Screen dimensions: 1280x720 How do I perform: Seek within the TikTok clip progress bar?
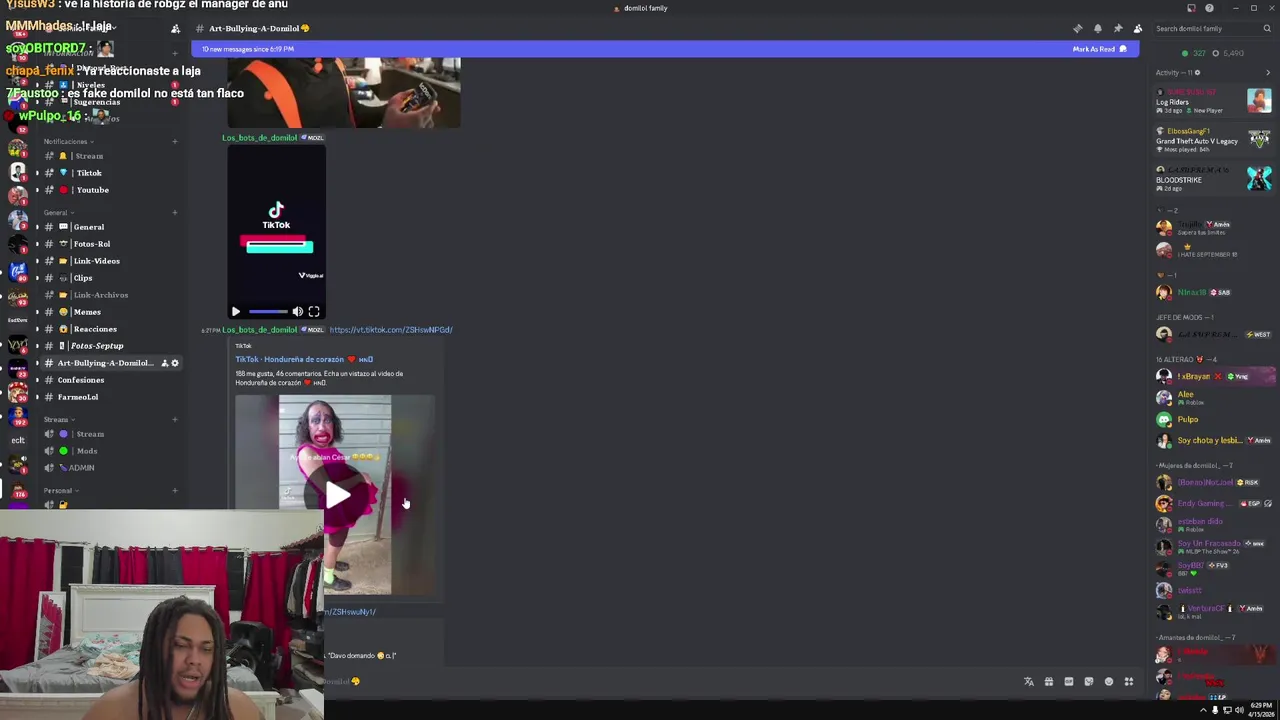pyautogui.click(x=266, y=312)
